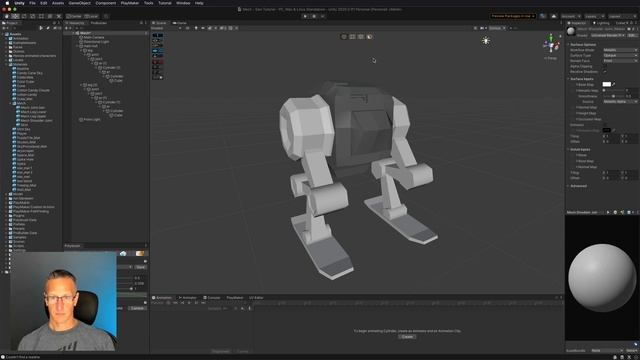Click the animation record button

[168, 303]
